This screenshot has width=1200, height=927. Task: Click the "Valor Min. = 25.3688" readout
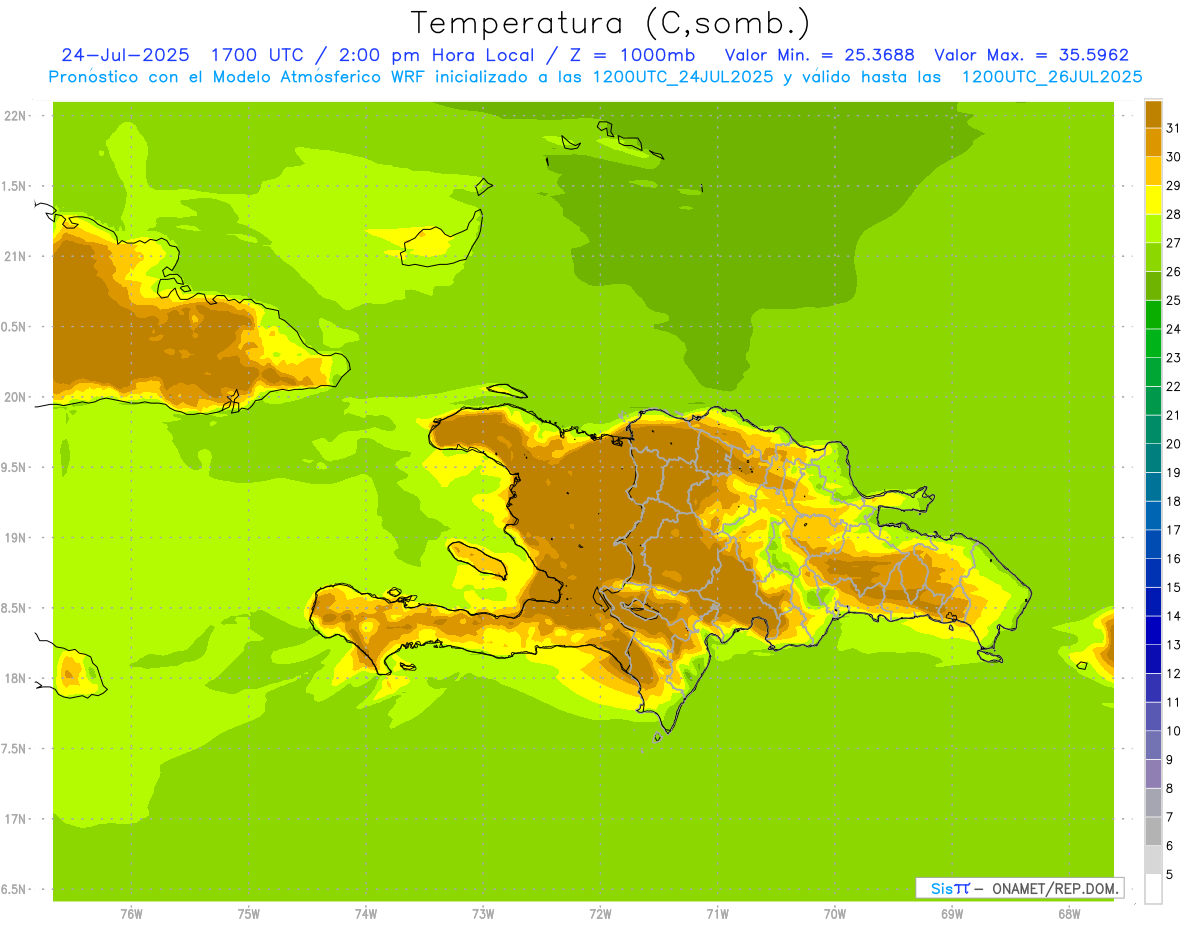click(x=820, y=55)
